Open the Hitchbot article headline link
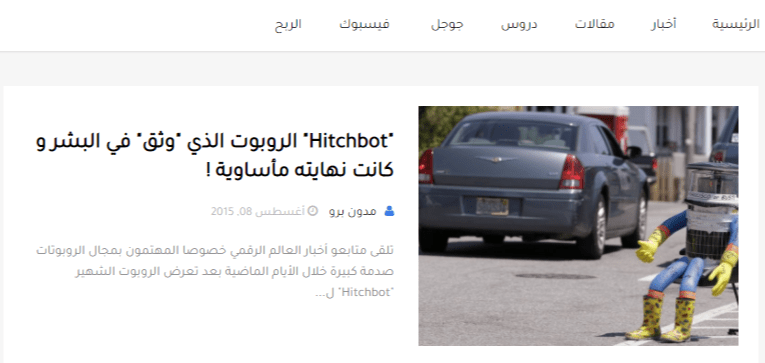The height and width of the screenshot is (363, 765). (x=215, y=156)
